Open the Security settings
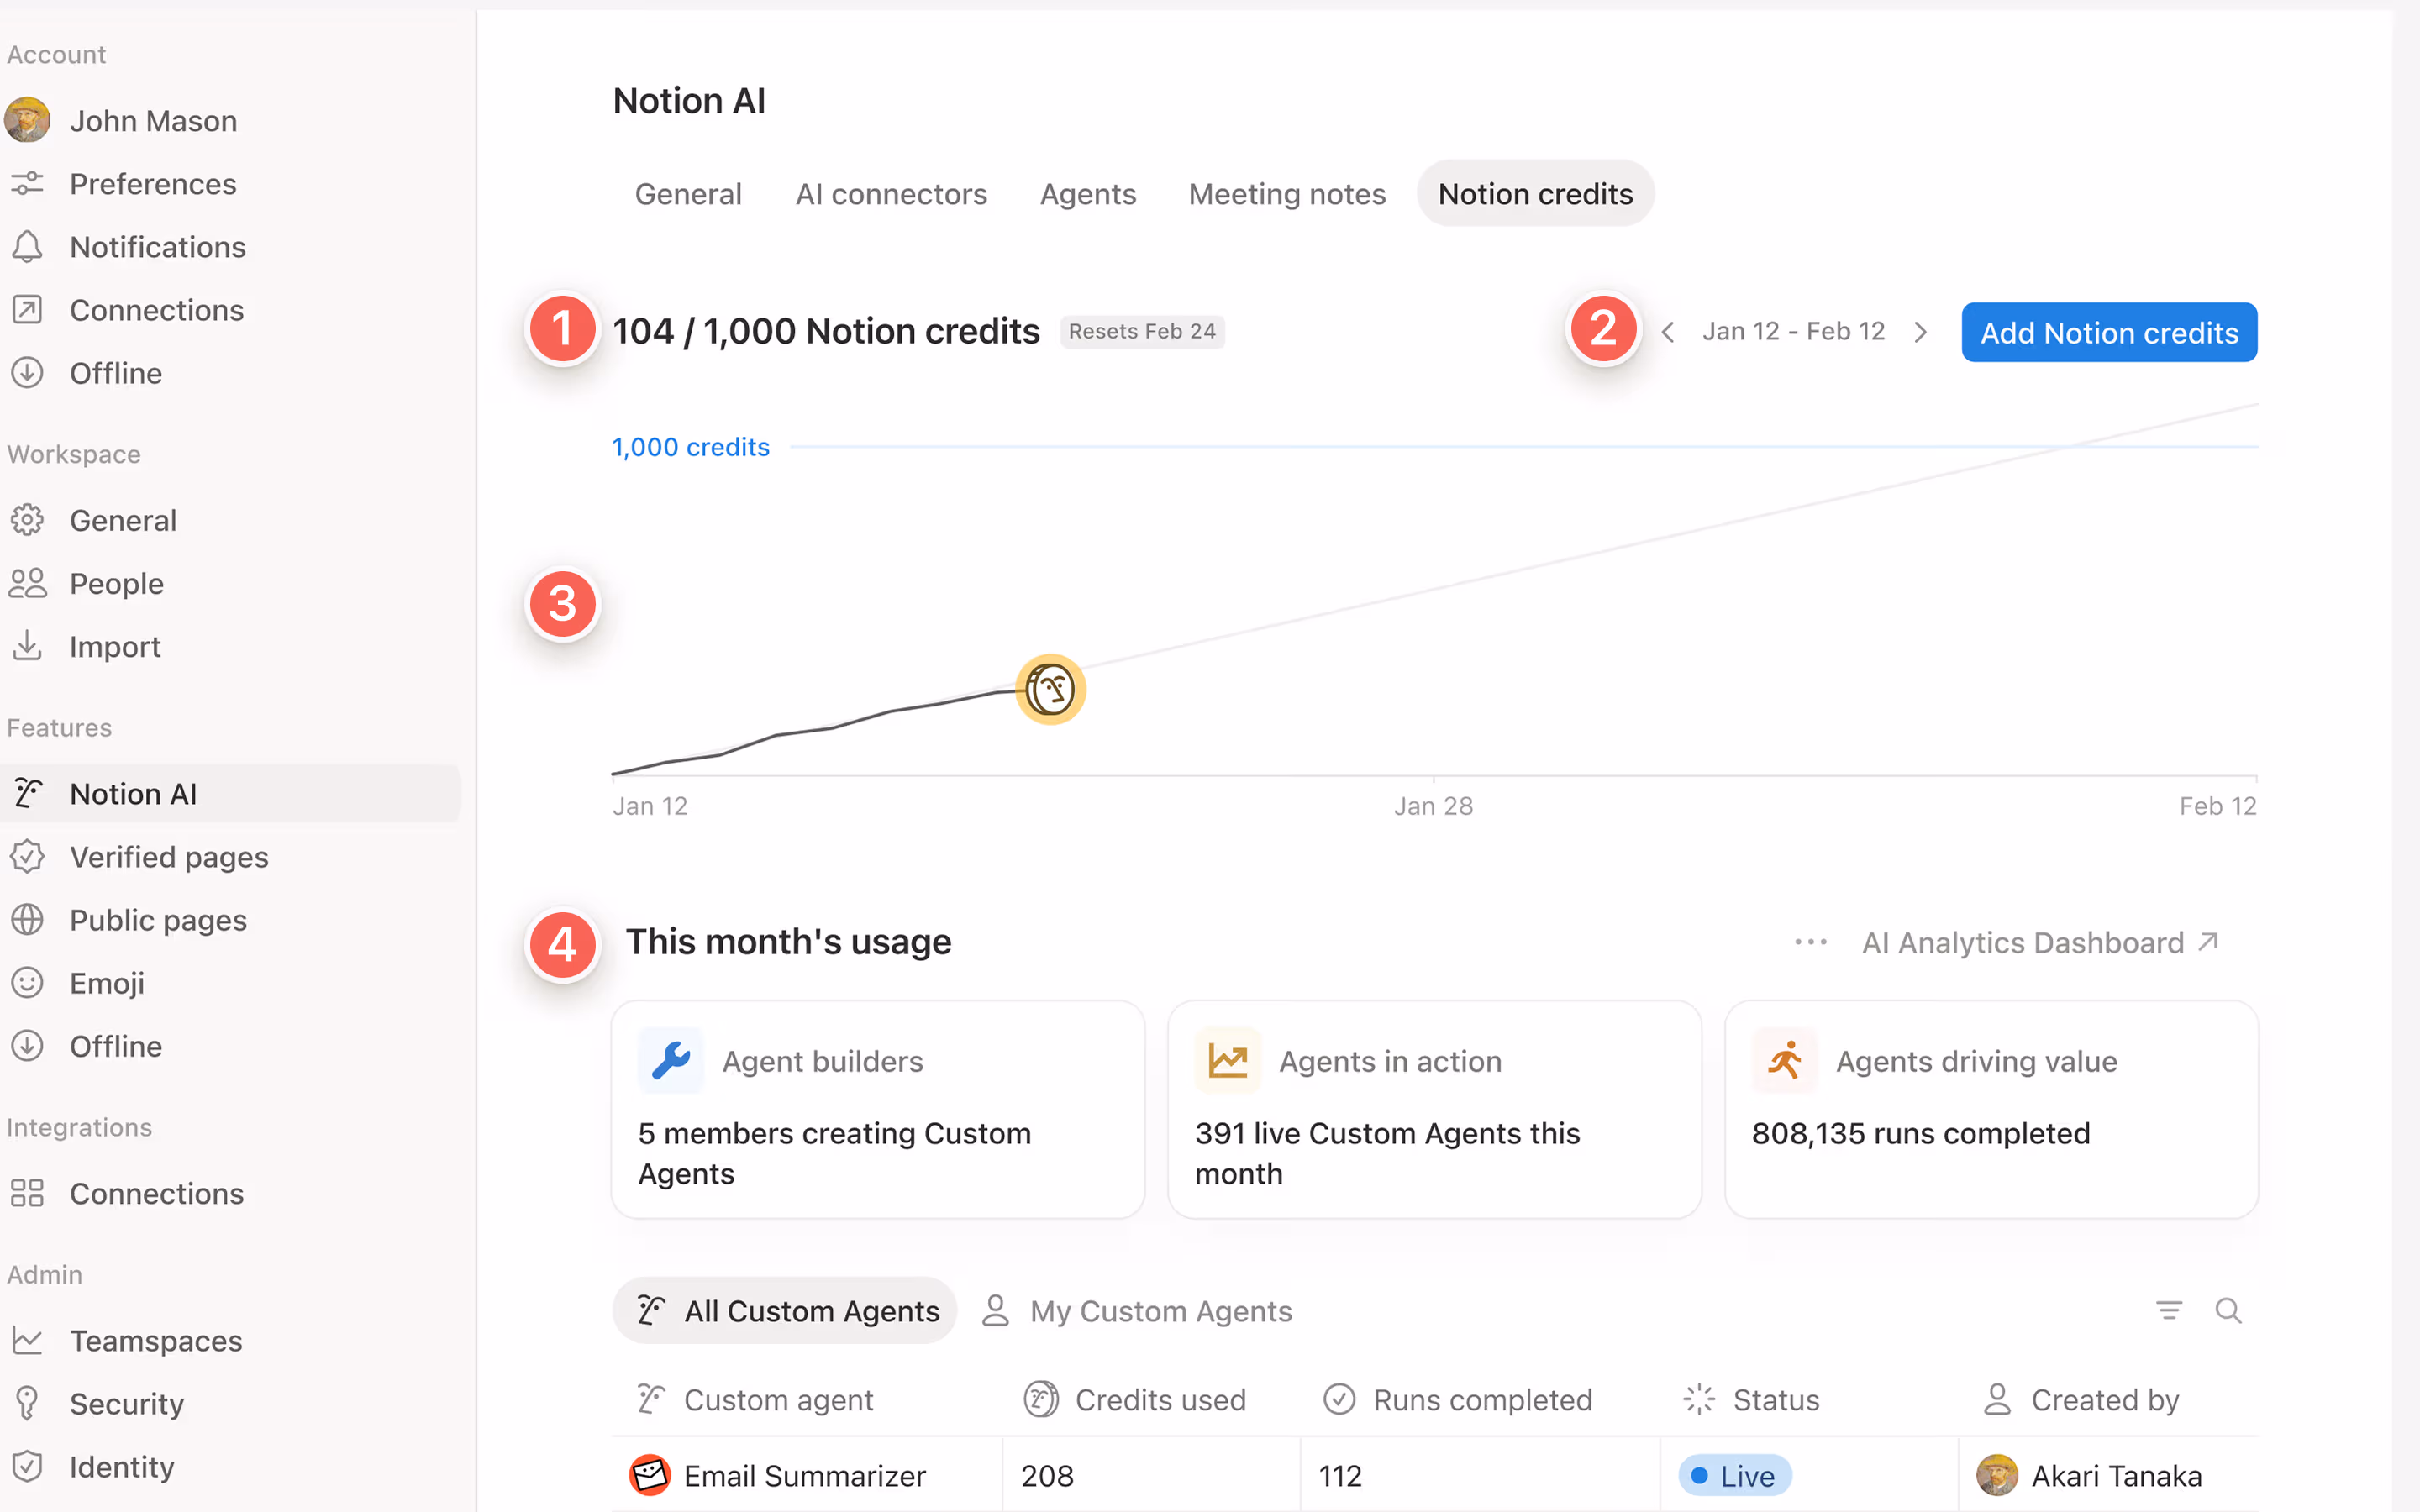Image resolution: width=2420 pixels, height=1512 pixels. coord(126,1403)
